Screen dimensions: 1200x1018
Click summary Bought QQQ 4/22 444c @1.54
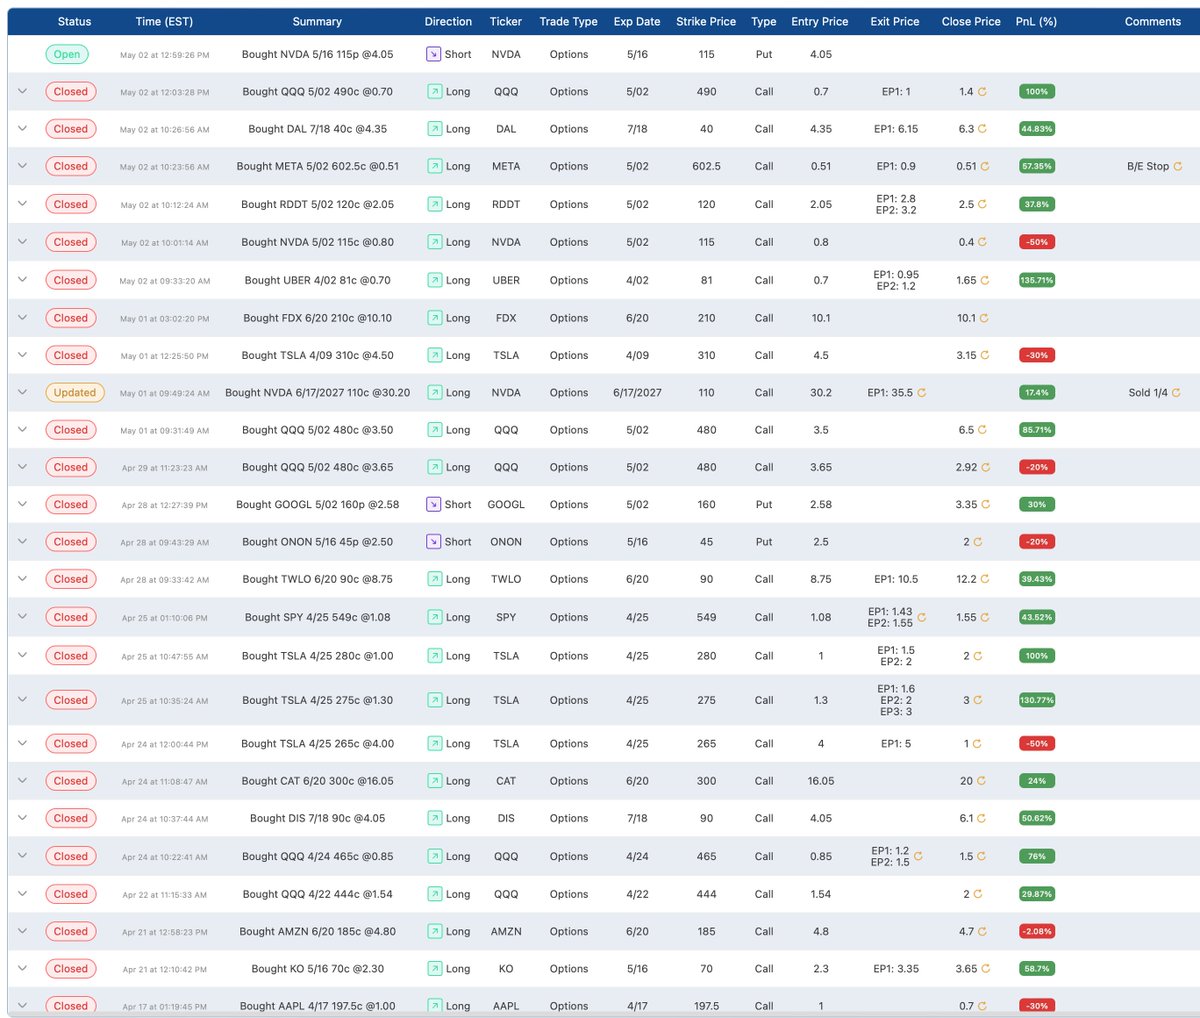tap(317, 894)
